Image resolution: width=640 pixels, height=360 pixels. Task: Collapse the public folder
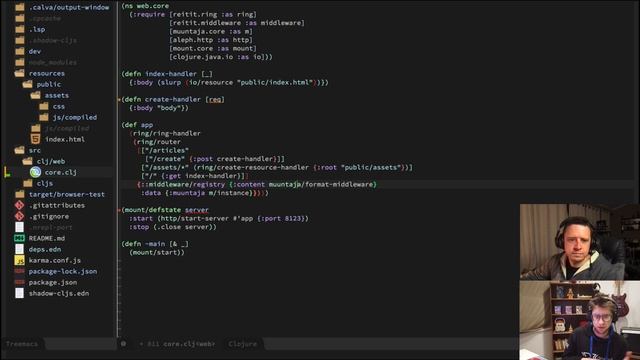[49, 84]
